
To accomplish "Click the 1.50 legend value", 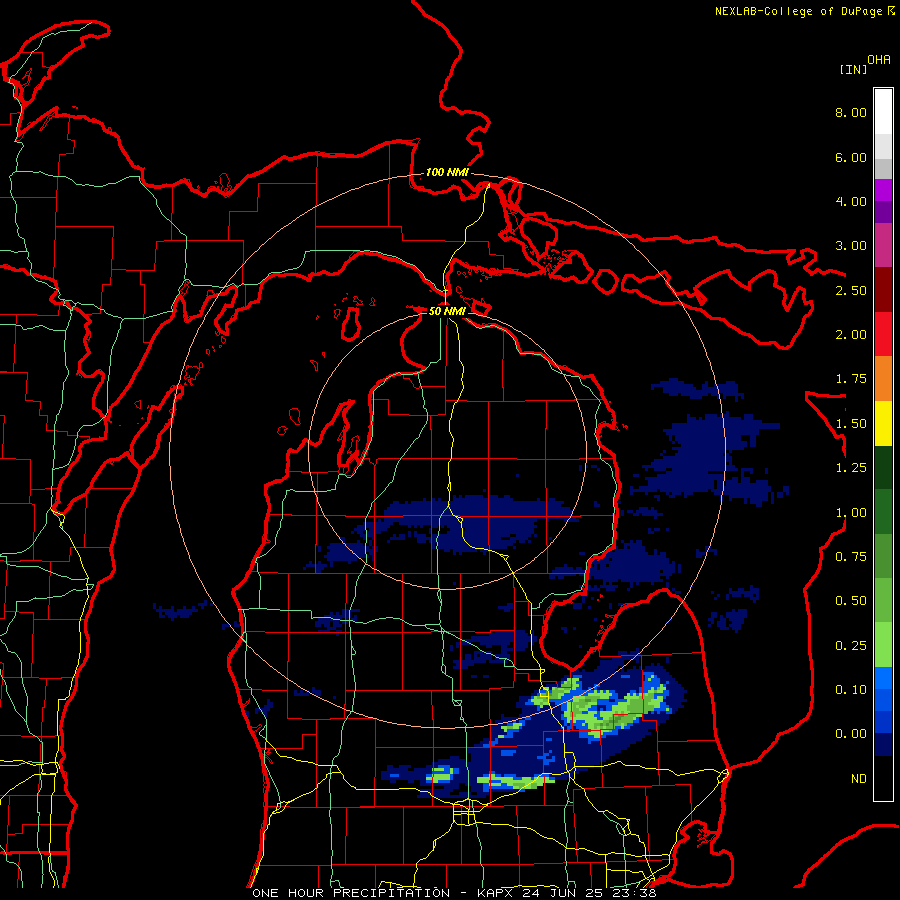I will pyautogui.click(x=851, y=424).
